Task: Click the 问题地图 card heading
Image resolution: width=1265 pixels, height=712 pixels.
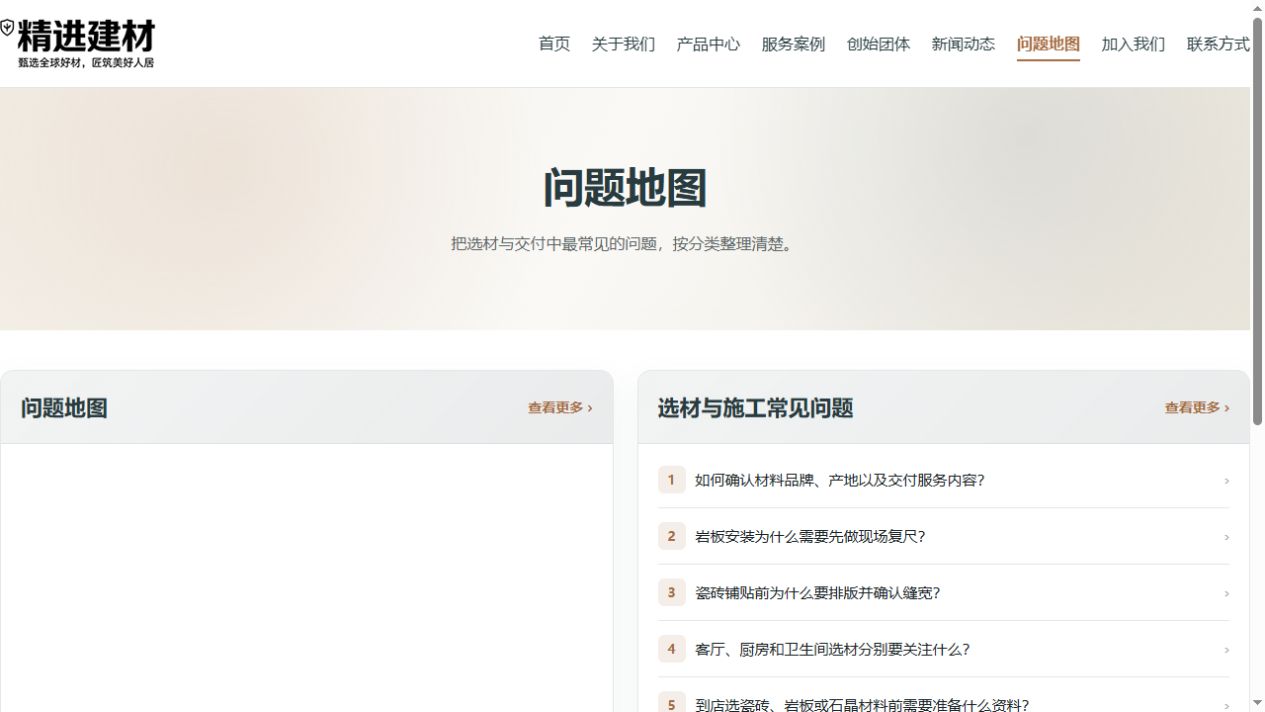Action: tap(64, 408)
